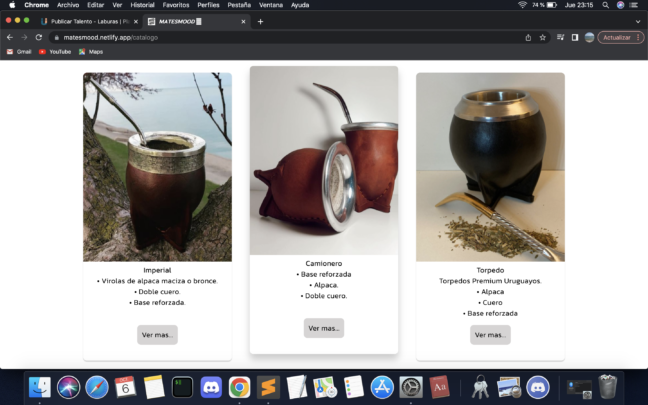Open the Historial menu
The width and height of the screenshot is (648, 405).
[x=143, y=5]
